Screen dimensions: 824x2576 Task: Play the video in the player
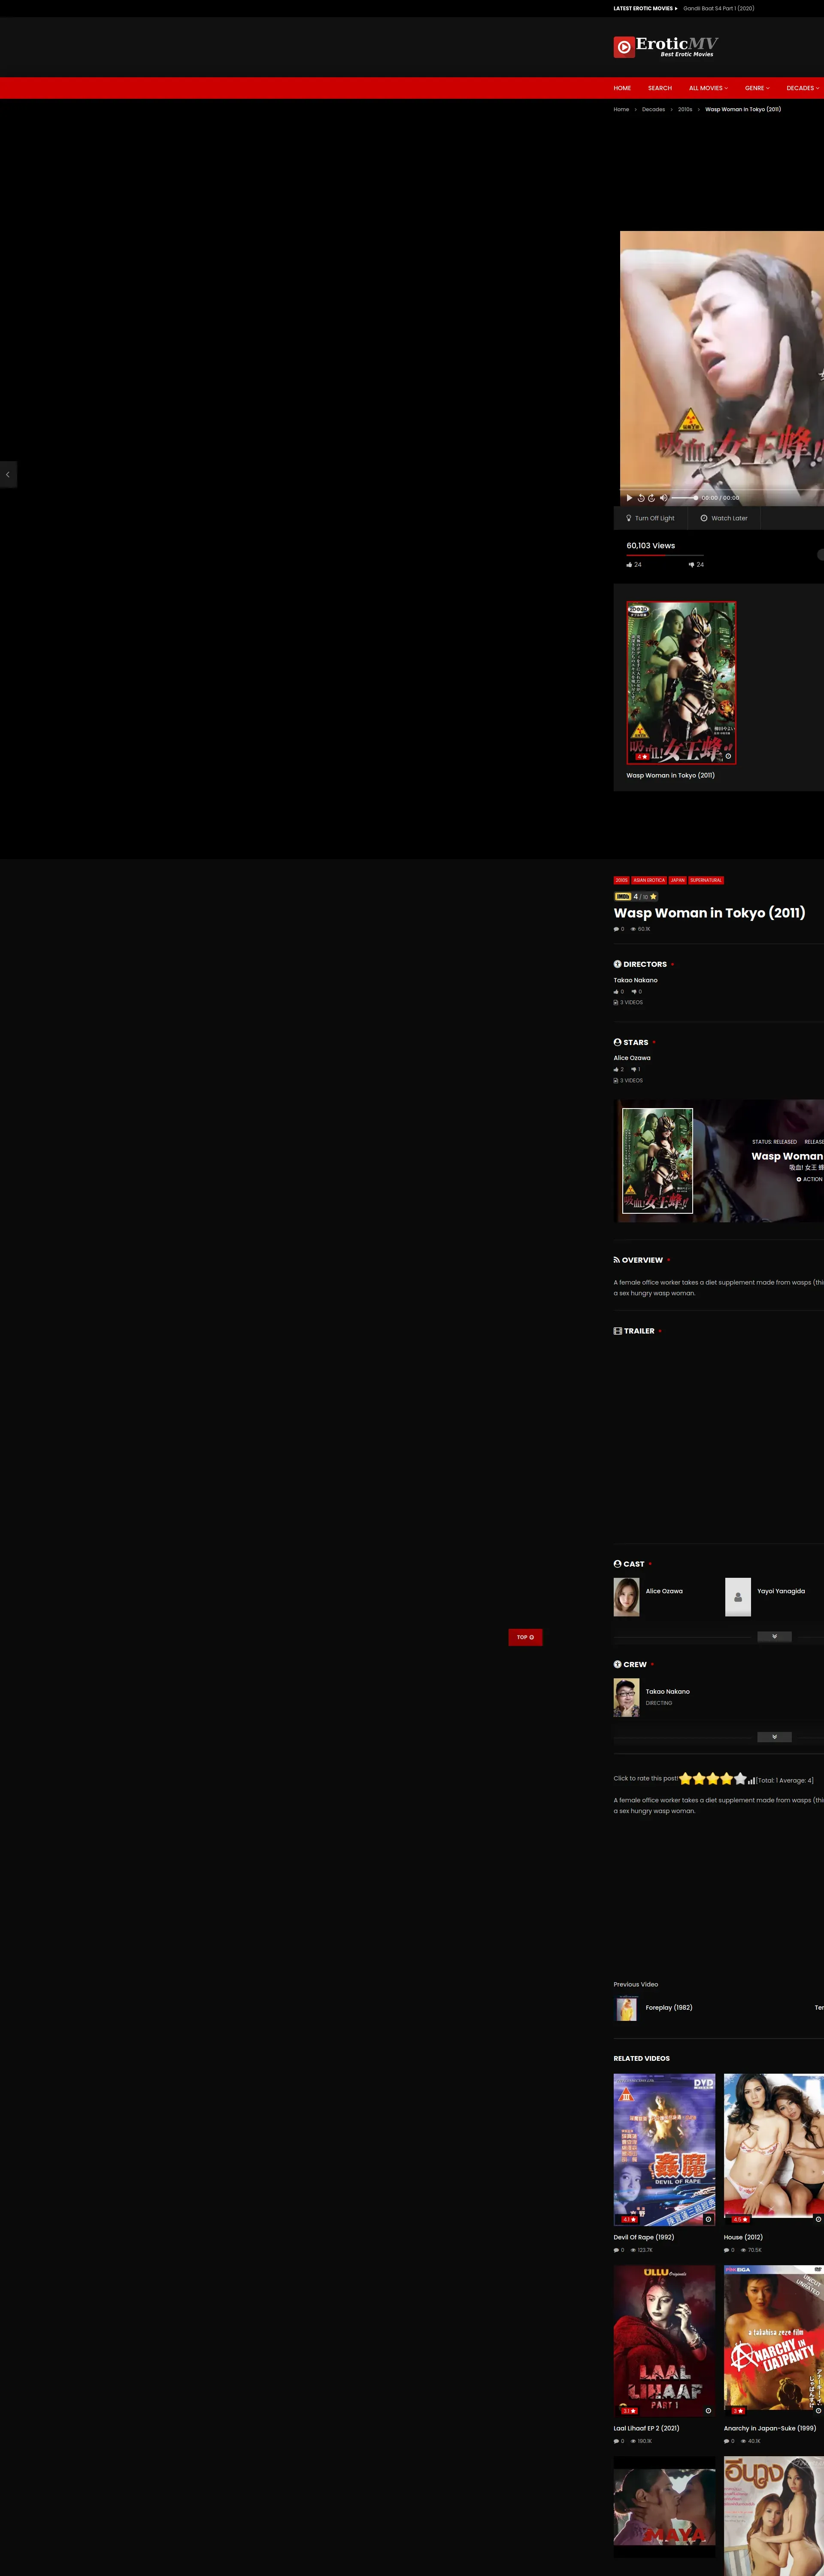(x=629, y=497)
